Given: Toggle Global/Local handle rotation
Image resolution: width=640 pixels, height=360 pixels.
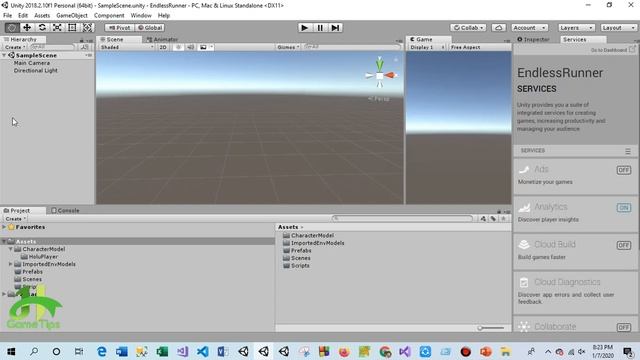Looking at the screenshot, I should 150,28.
